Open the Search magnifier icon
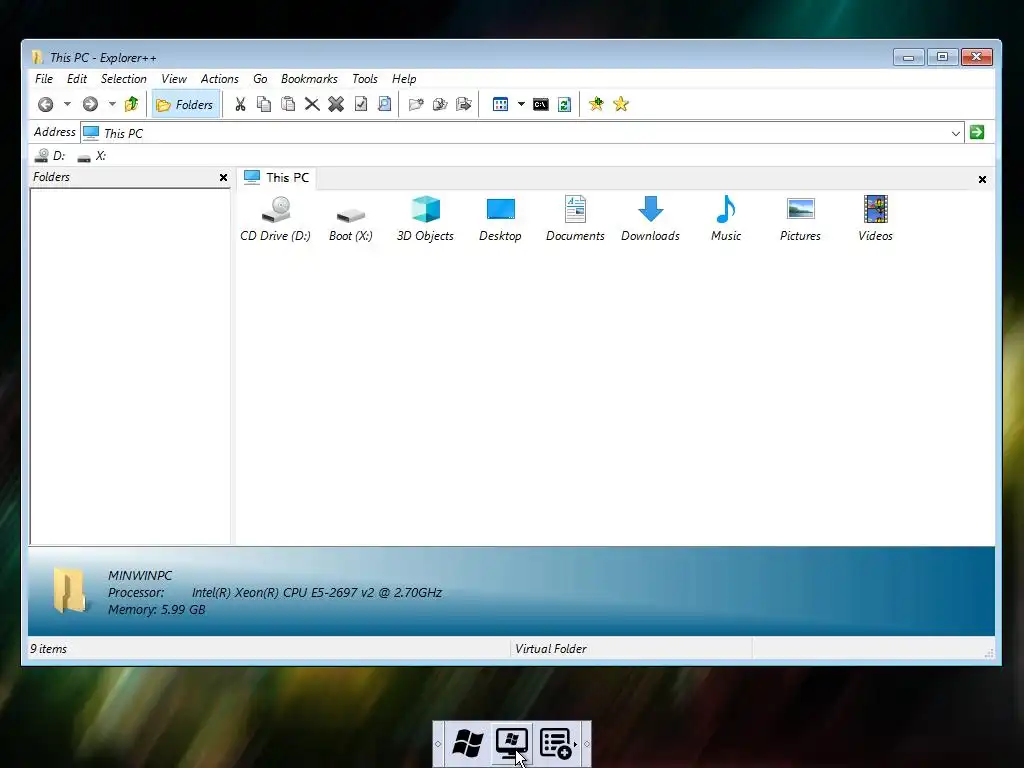The width and height of the screenshot is (1024, 768). 385,104
